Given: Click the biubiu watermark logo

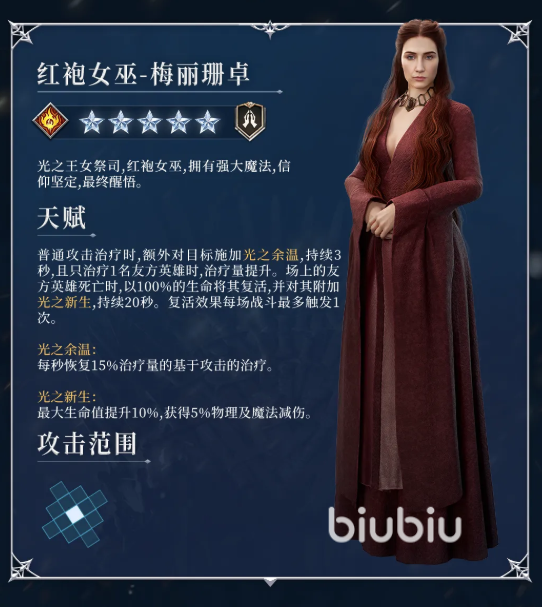Looking at the screenshot, I should [395, 525].
